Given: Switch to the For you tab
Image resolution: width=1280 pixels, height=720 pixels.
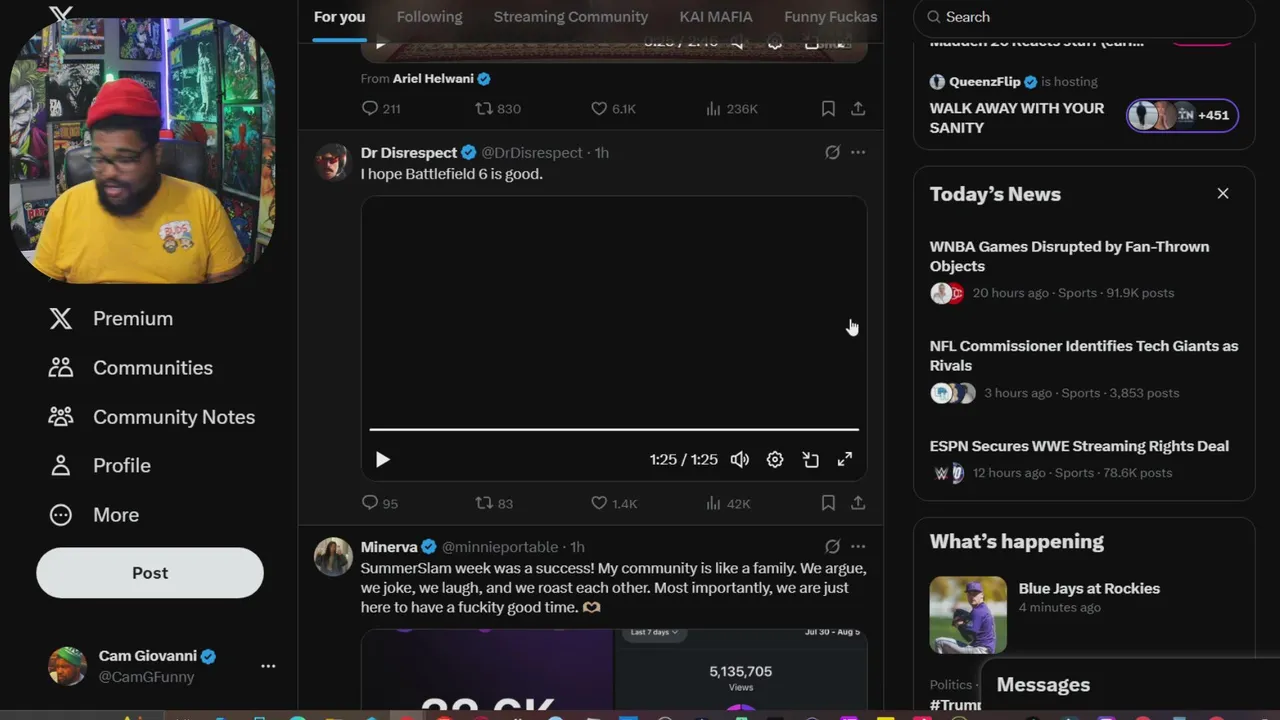Looking at the screenshot, I should point(339,17).
